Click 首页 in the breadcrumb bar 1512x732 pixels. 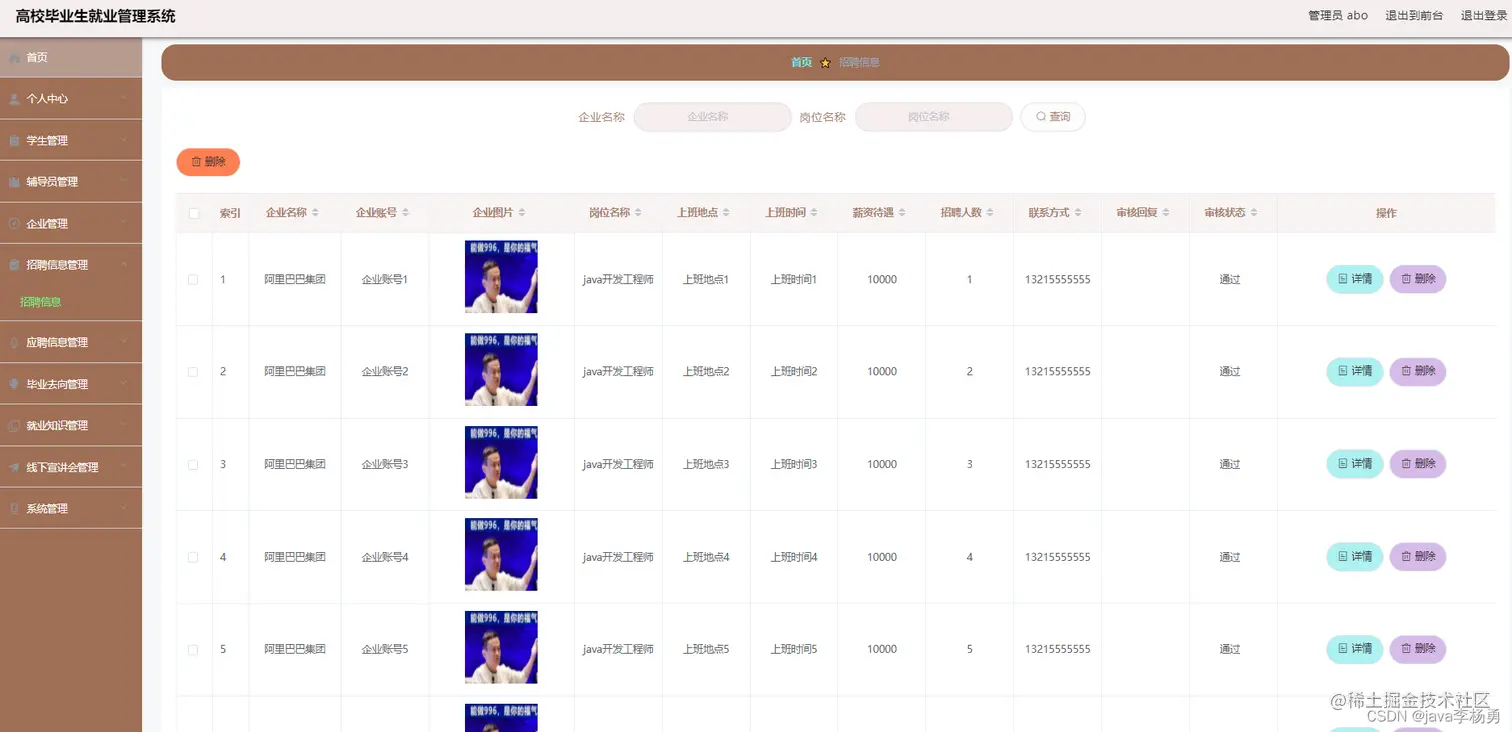(x=801, y=62)
